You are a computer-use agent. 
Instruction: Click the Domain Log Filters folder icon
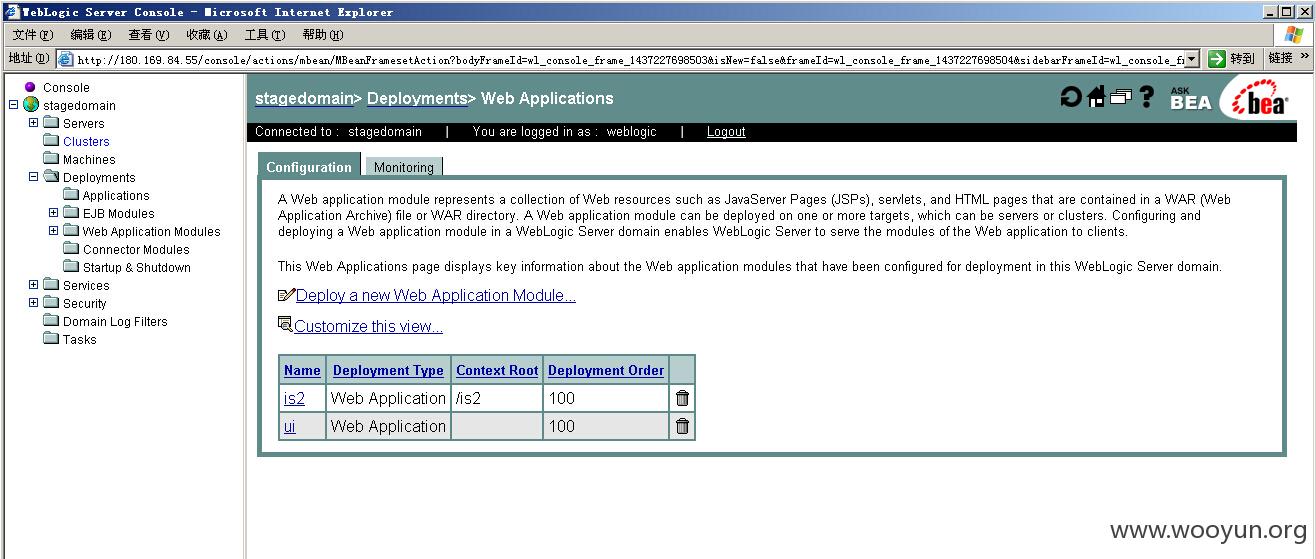click(x=51, y=321)
